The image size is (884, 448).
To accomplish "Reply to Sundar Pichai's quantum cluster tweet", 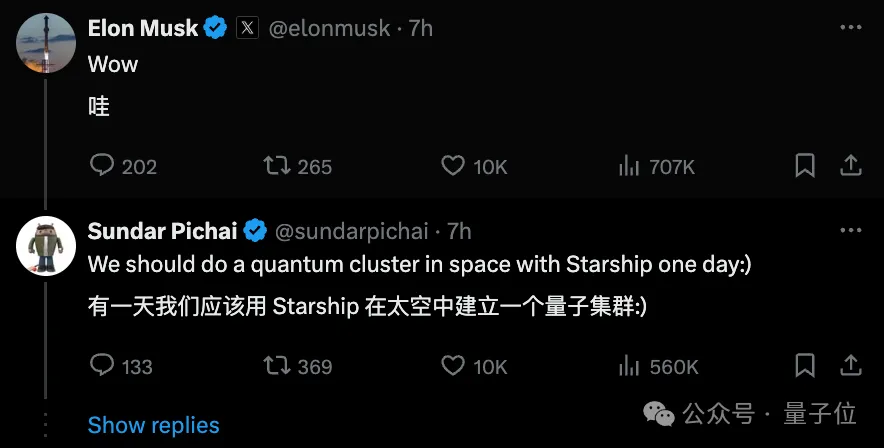I will (x=102, y=366).
